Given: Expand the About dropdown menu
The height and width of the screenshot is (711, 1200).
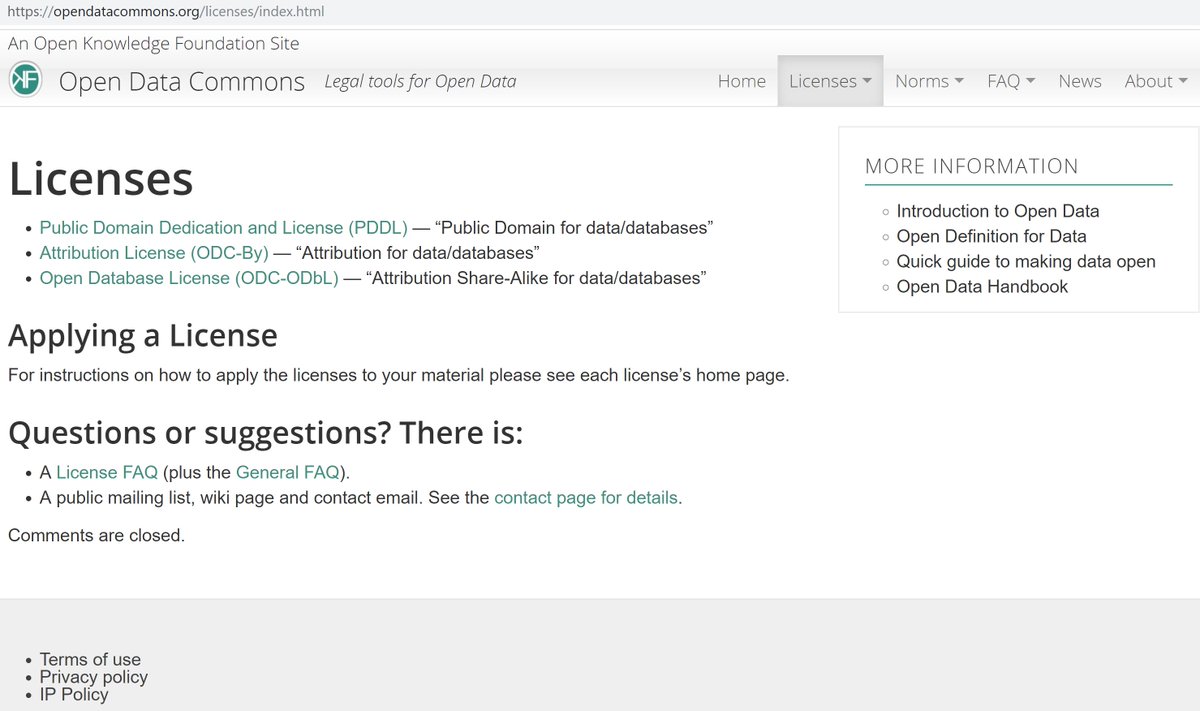Looking at the screenshot, I should [1156, 81].
